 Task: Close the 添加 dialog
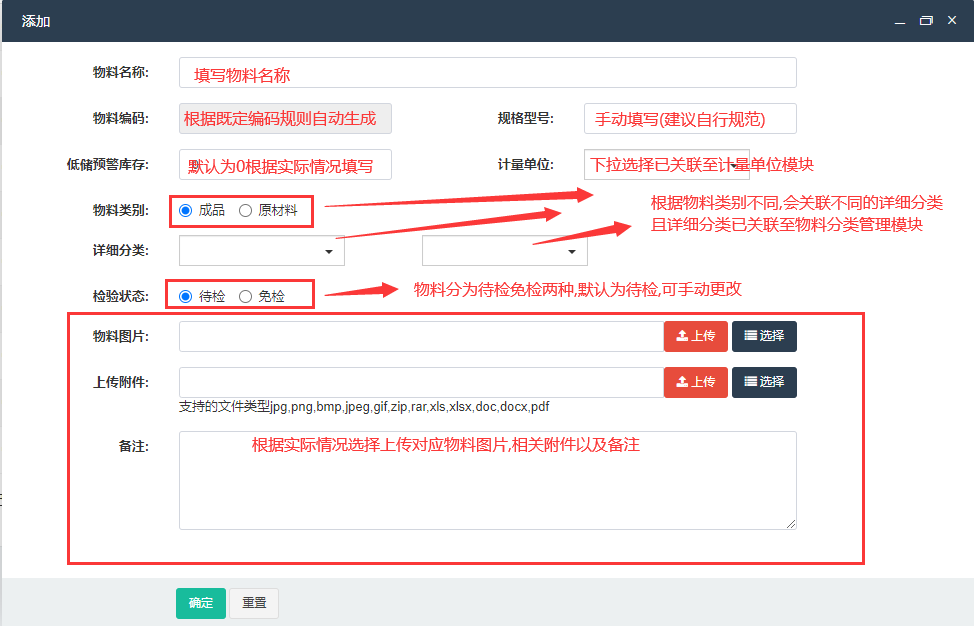[x=952, y=20]
